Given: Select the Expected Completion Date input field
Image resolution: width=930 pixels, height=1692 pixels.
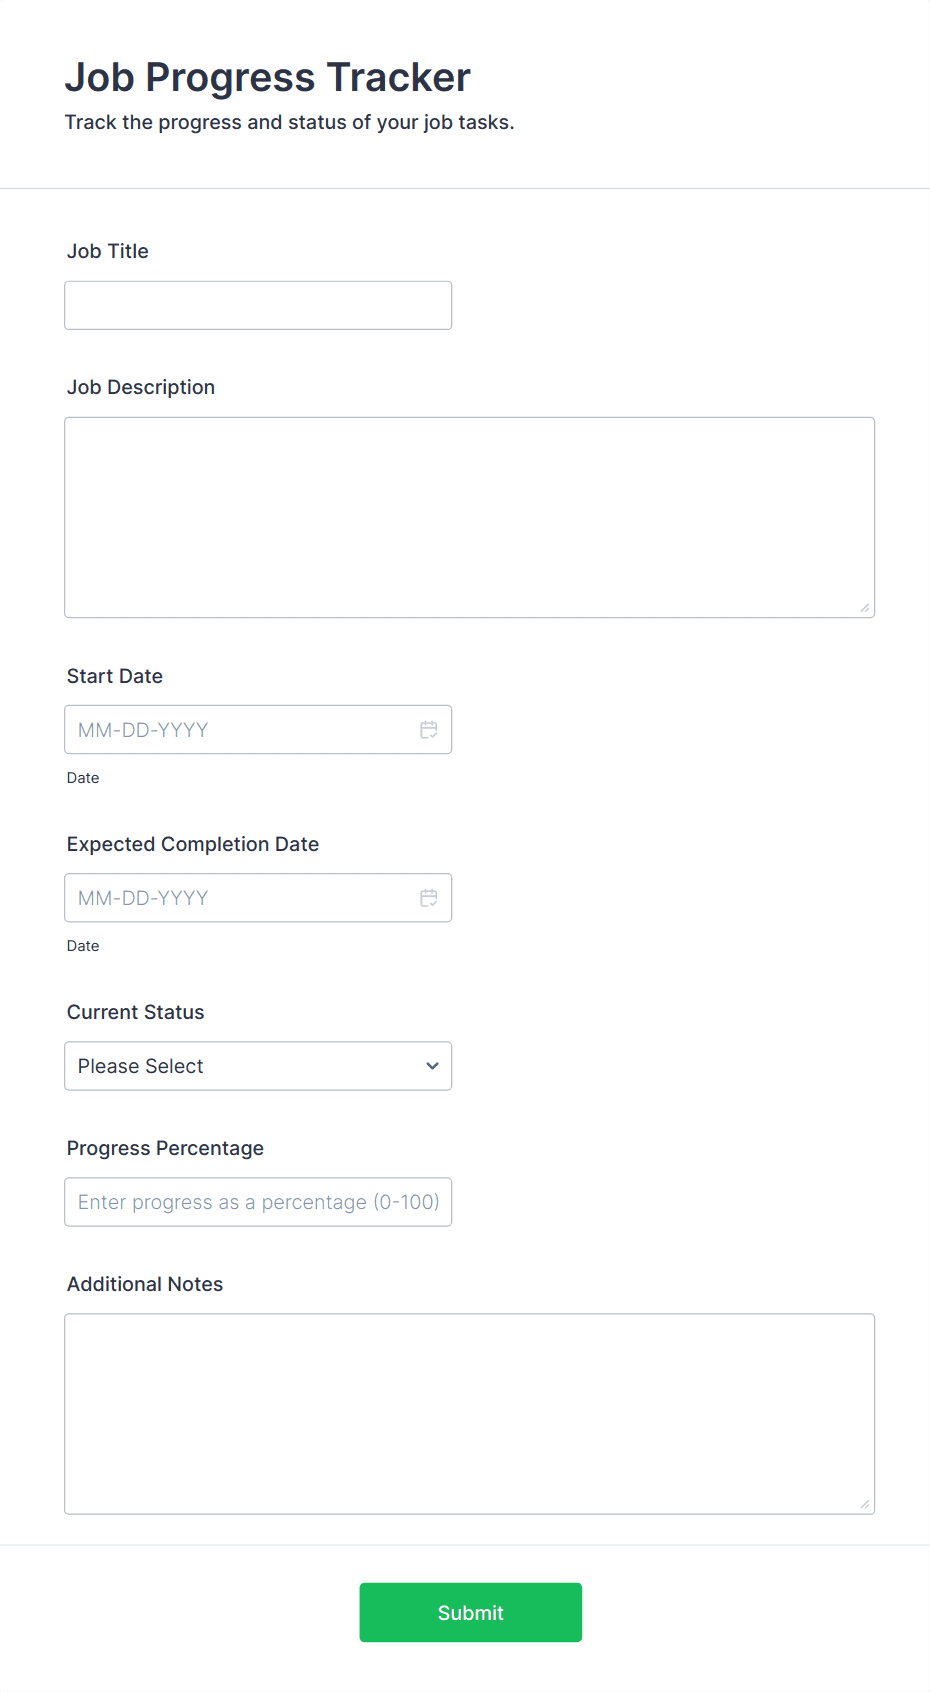Looking at the screenshot, I should [x=240, y=898].
